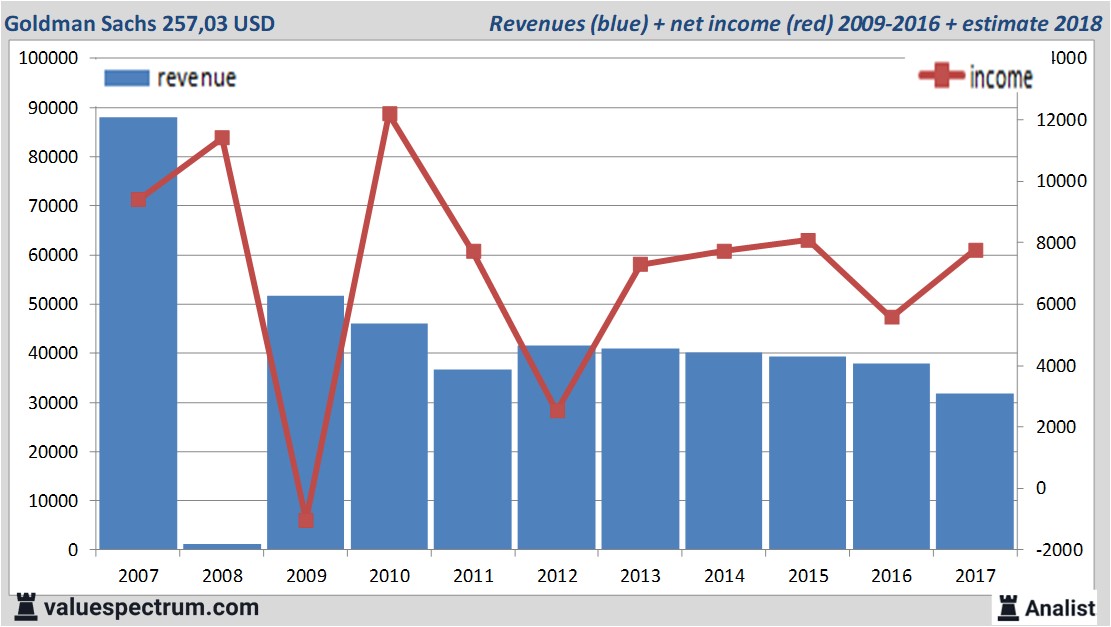The height and width of the screenshot is (627, 1111).
Task: Select the 2009 revenue bar
Action: click(306, 422)
